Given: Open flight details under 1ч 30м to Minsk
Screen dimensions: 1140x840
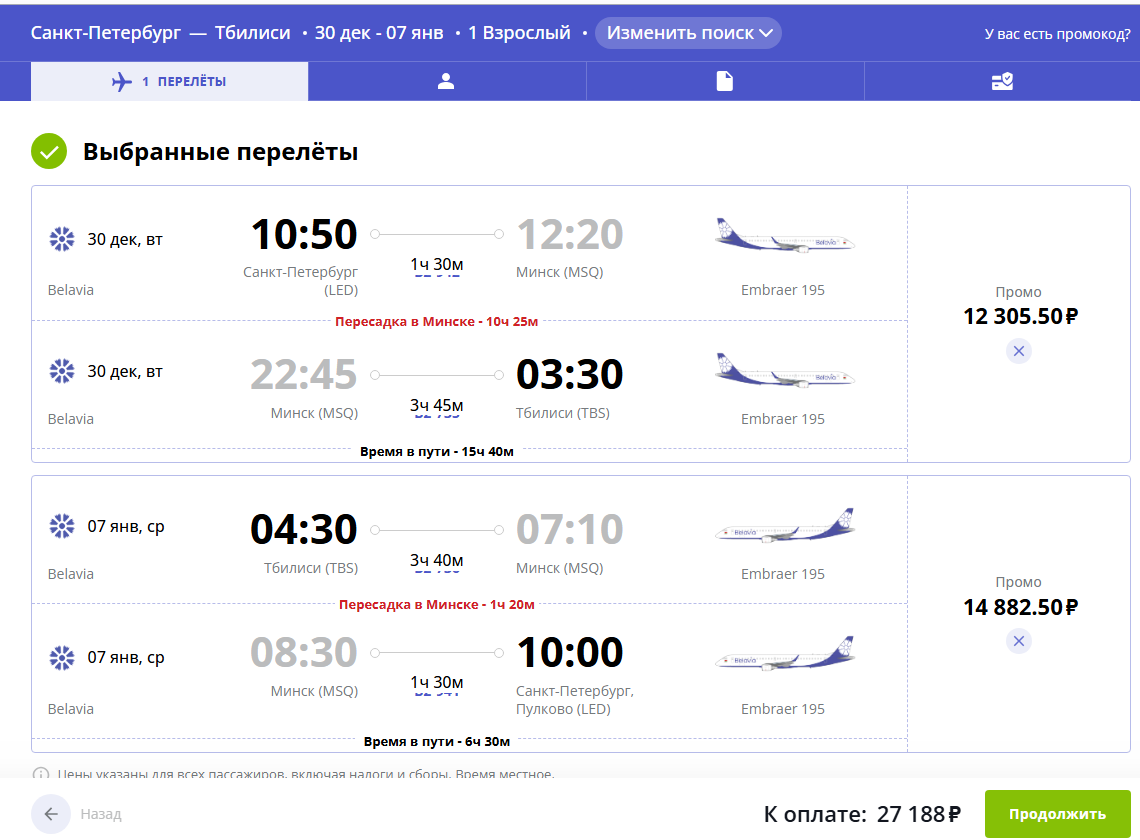Looking at the screenshot, I should 436,276.
